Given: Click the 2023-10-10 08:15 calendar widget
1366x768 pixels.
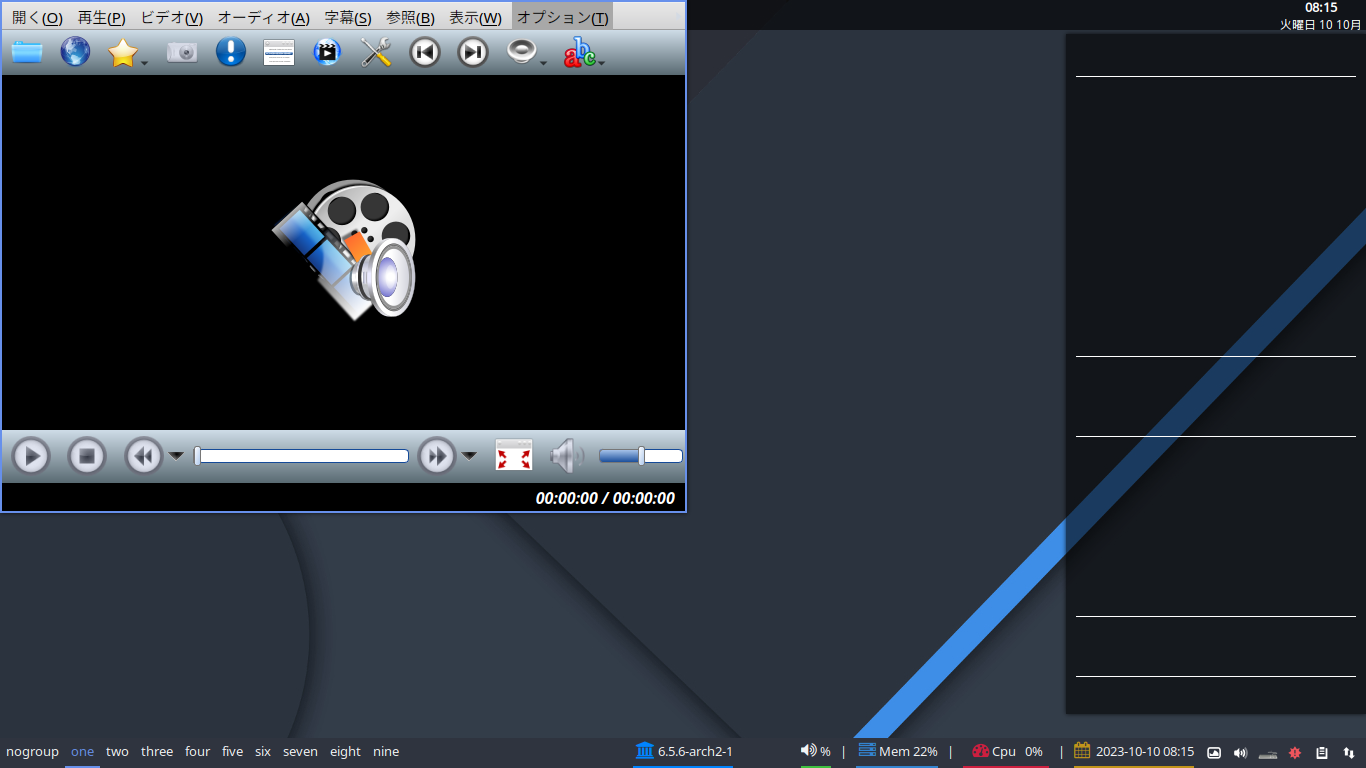Looking at the screenshot, I should click(x=1134, y=751).
